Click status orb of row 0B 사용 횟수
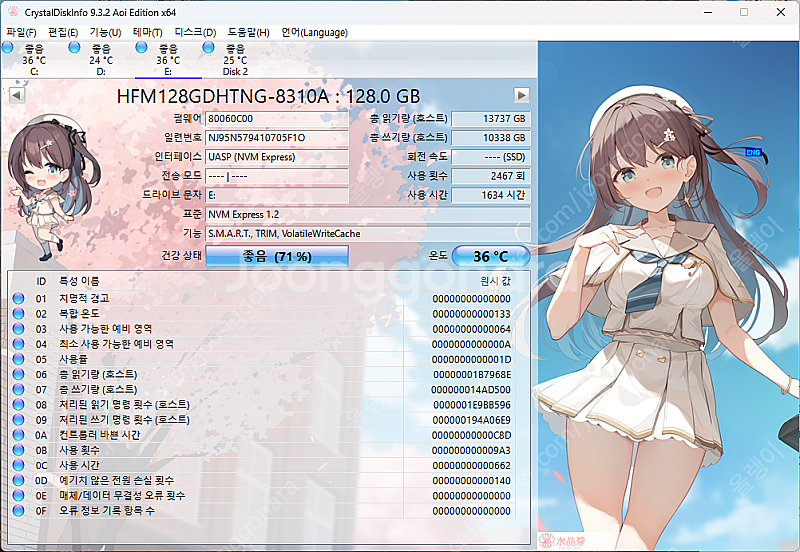 pyautogui.click(x=19, y=450)
